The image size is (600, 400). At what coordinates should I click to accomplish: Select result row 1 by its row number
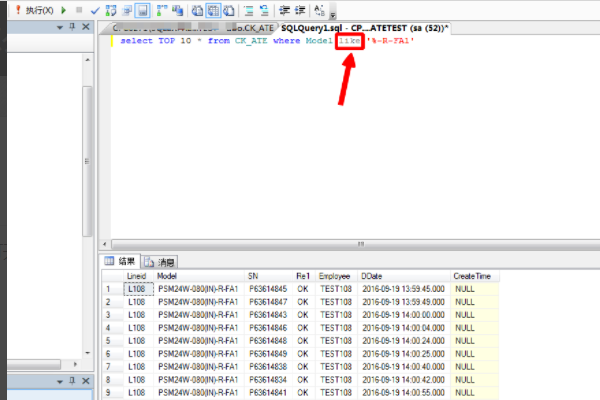coord(113,289)
